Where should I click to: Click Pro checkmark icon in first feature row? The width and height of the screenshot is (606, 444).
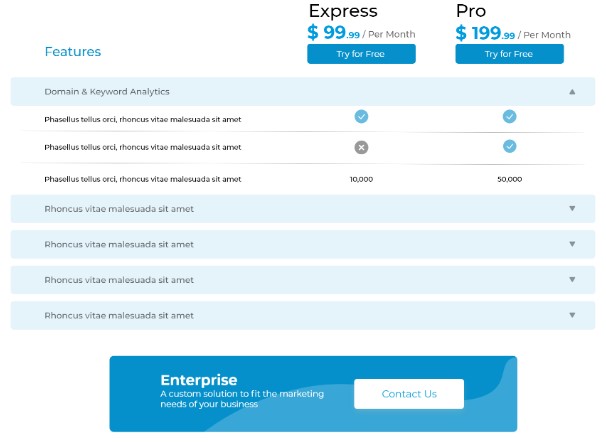tap(509, 116)
